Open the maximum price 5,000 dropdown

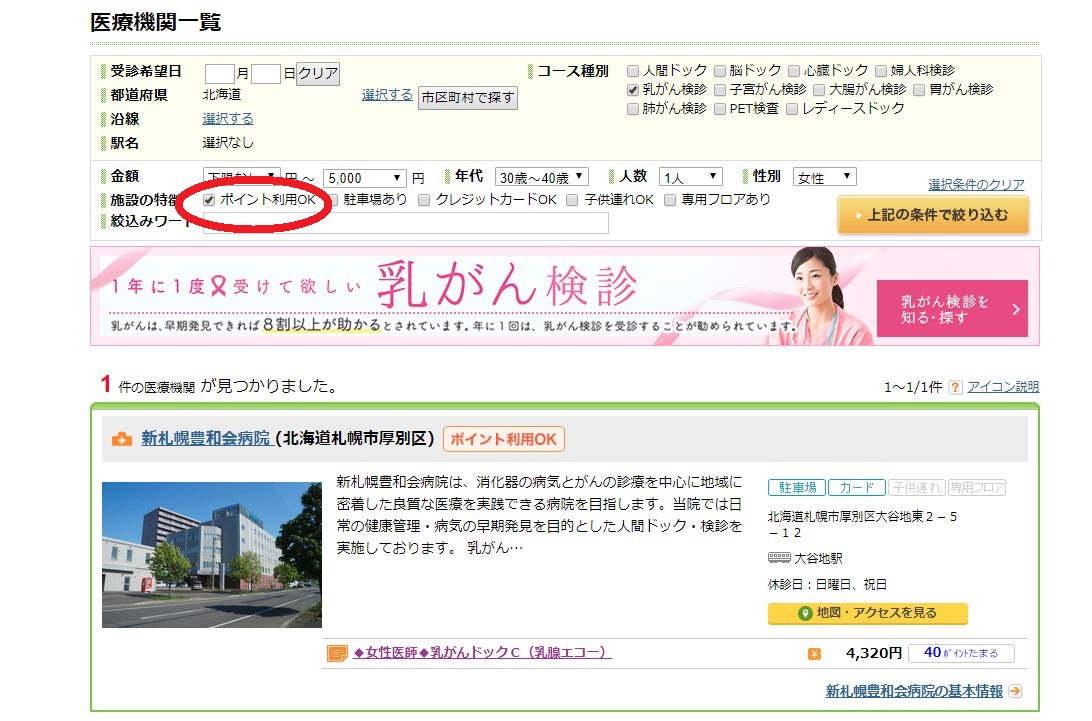tap(364, 179)
